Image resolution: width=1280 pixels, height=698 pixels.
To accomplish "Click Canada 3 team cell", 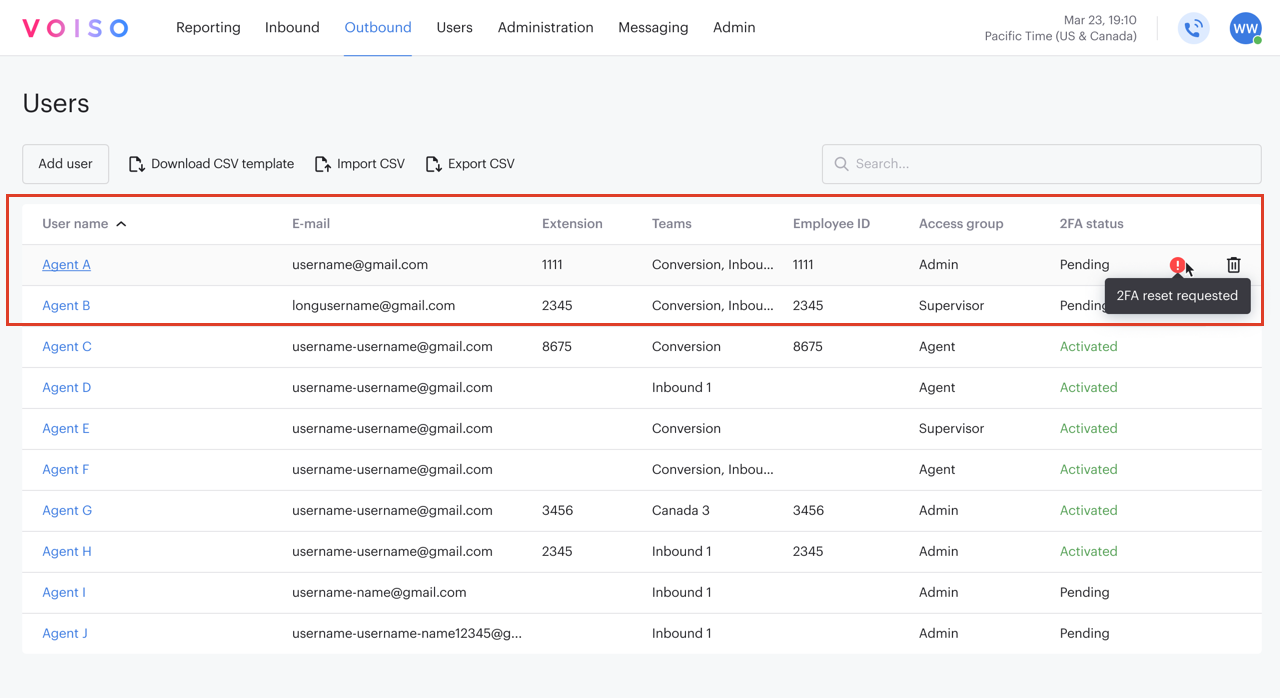I will (x=681, y=511).
